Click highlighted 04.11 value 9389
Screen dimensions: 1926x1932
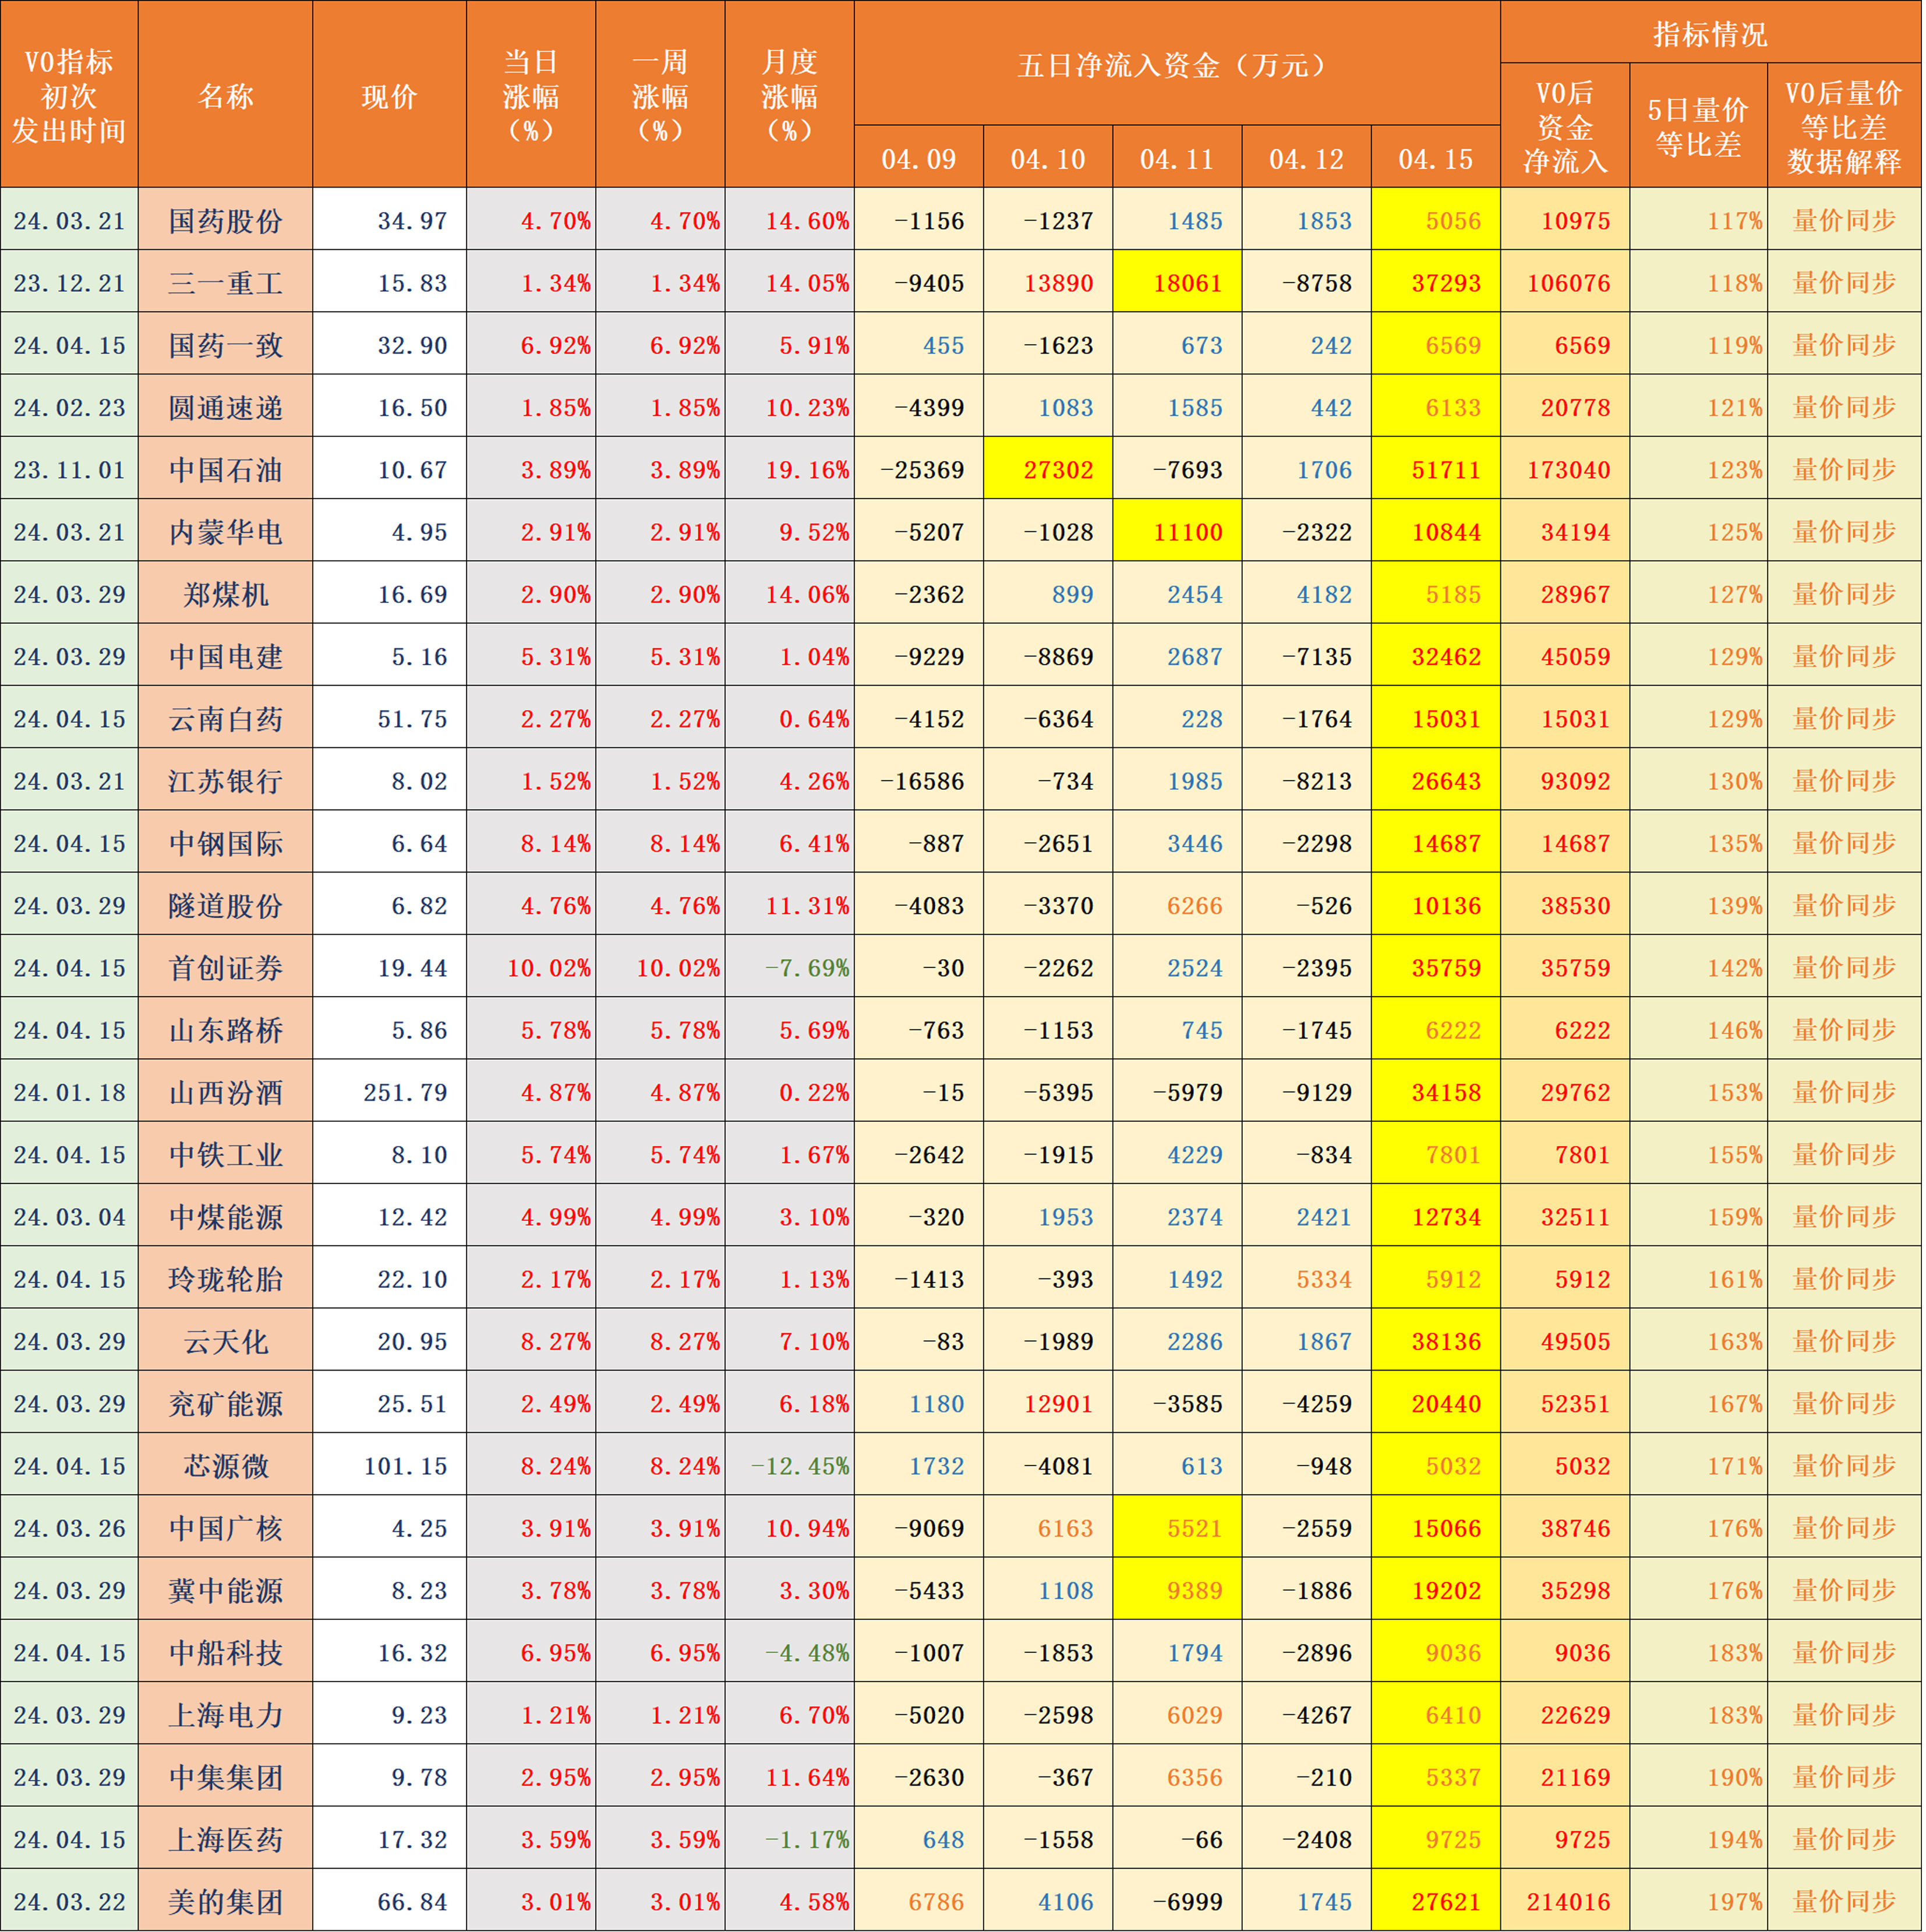click(1195, 1590)
